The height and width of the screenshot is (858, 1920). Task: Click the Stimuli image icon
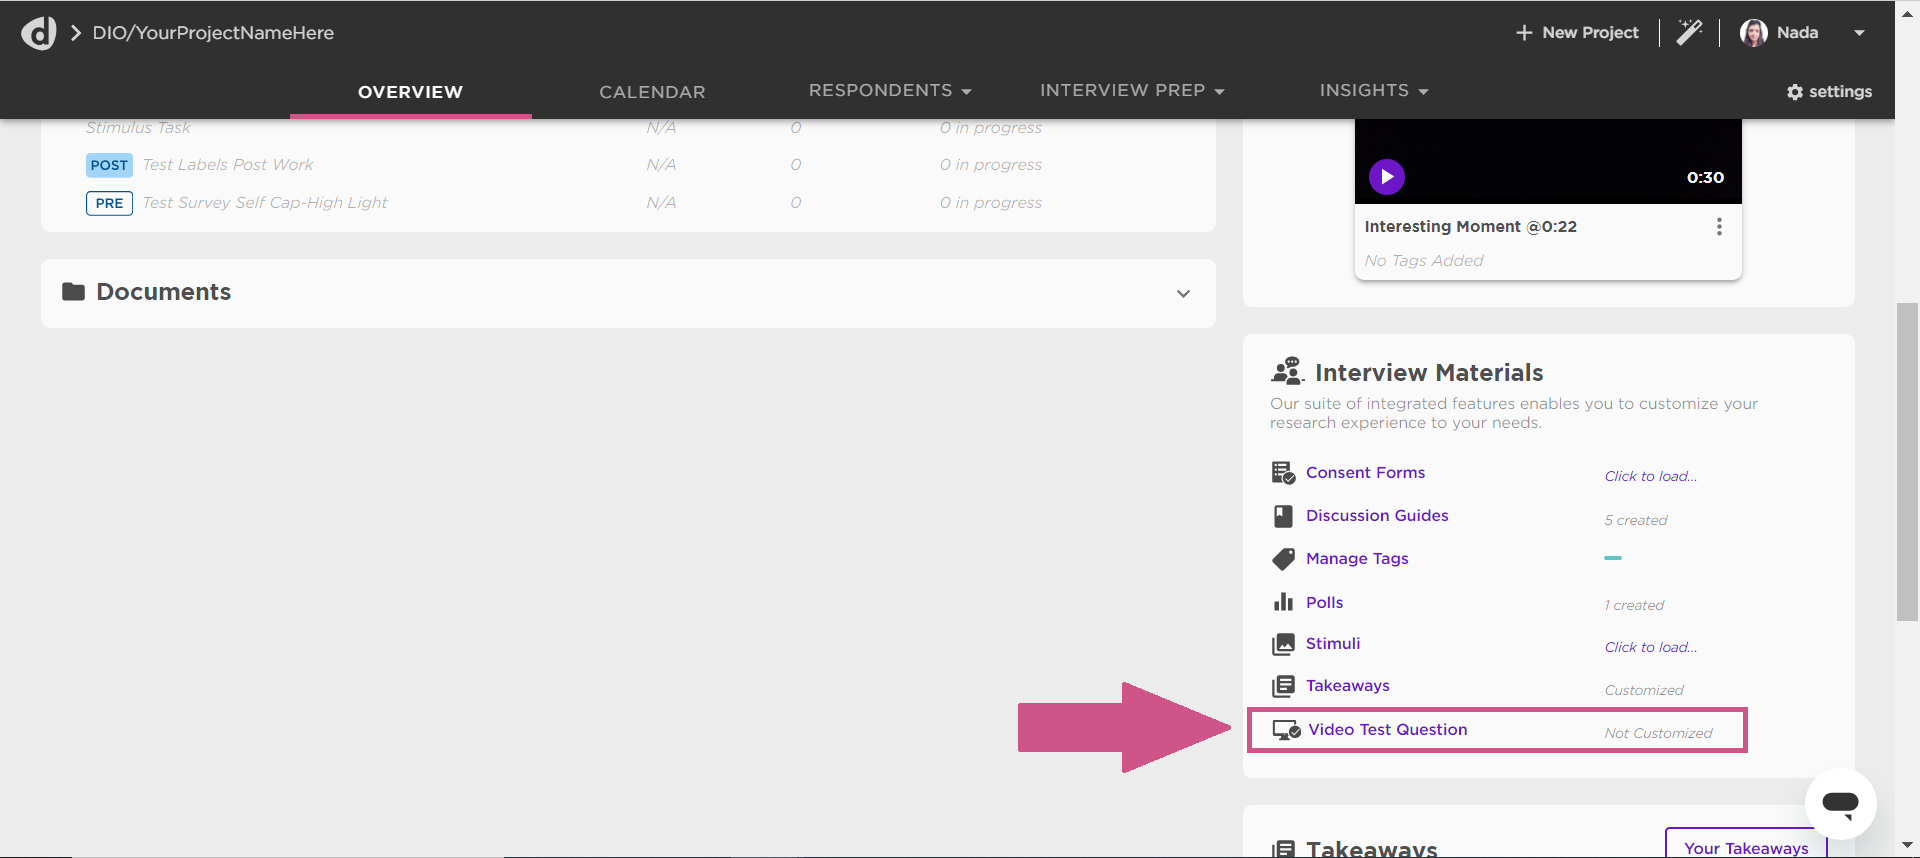[1283, 644]
